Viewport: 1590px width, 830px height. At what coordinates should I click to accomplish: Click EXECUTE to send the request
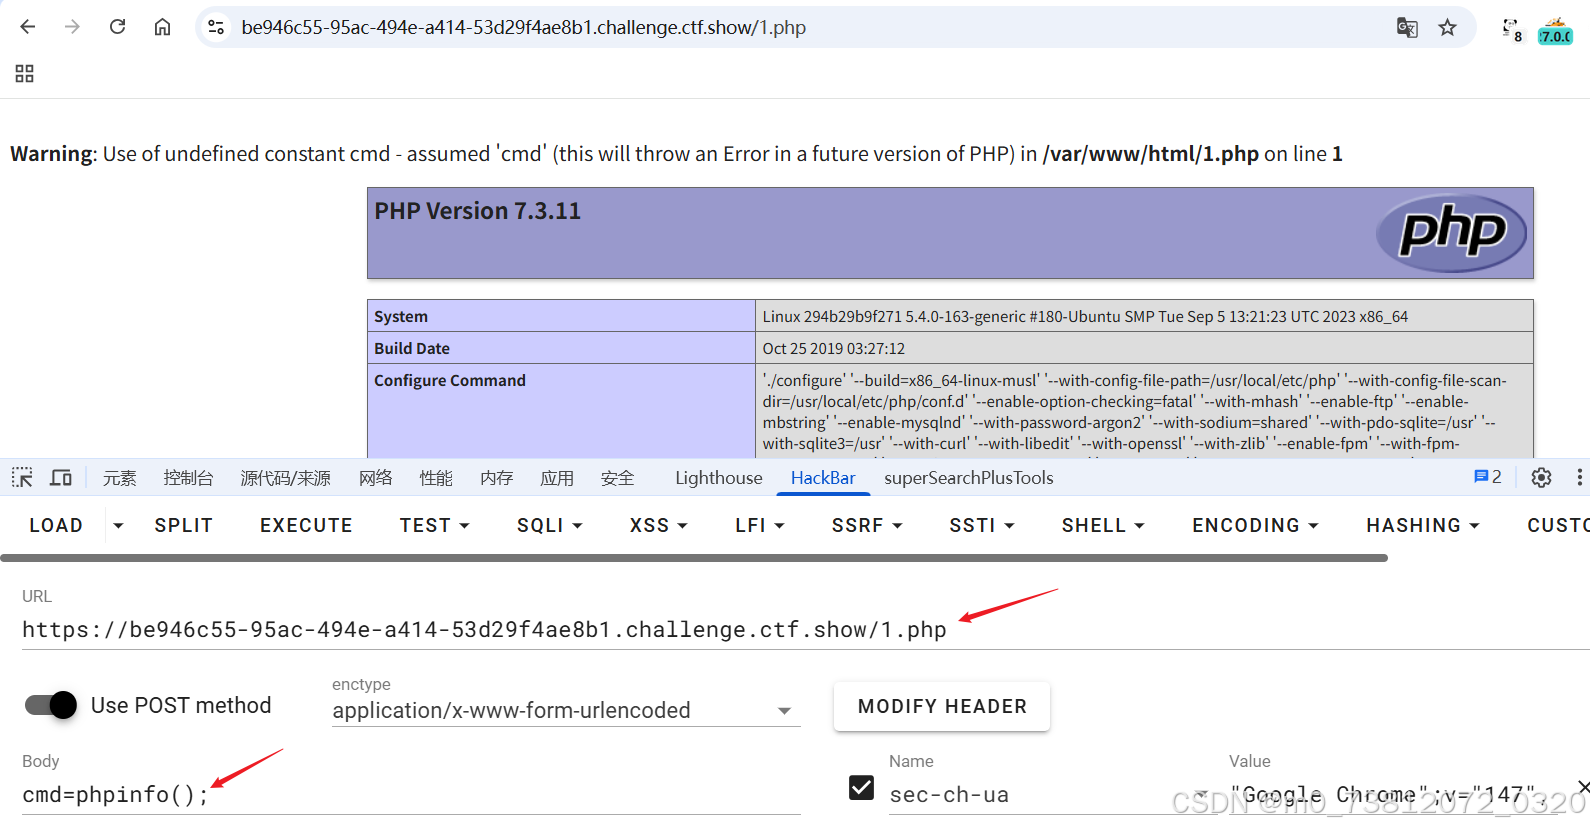[x=306, y=525]
